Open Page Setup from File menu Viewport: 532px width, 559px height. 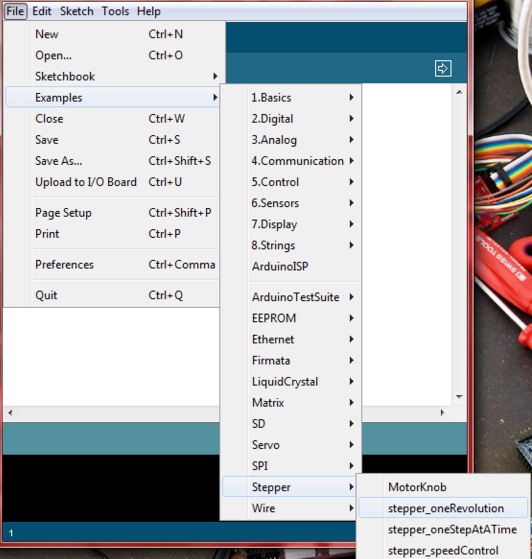113,213
